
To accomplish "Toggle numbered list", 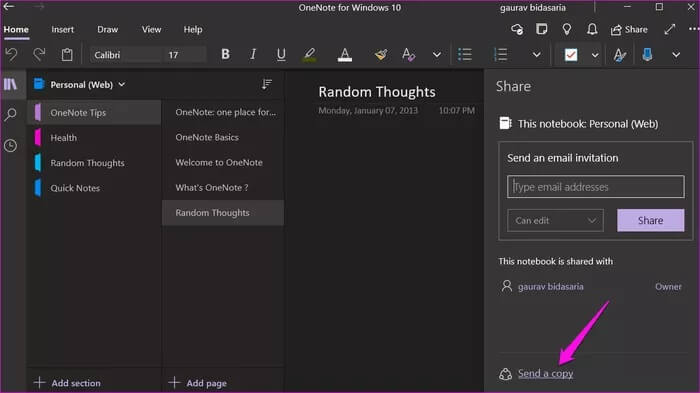I will click(500, 54).
